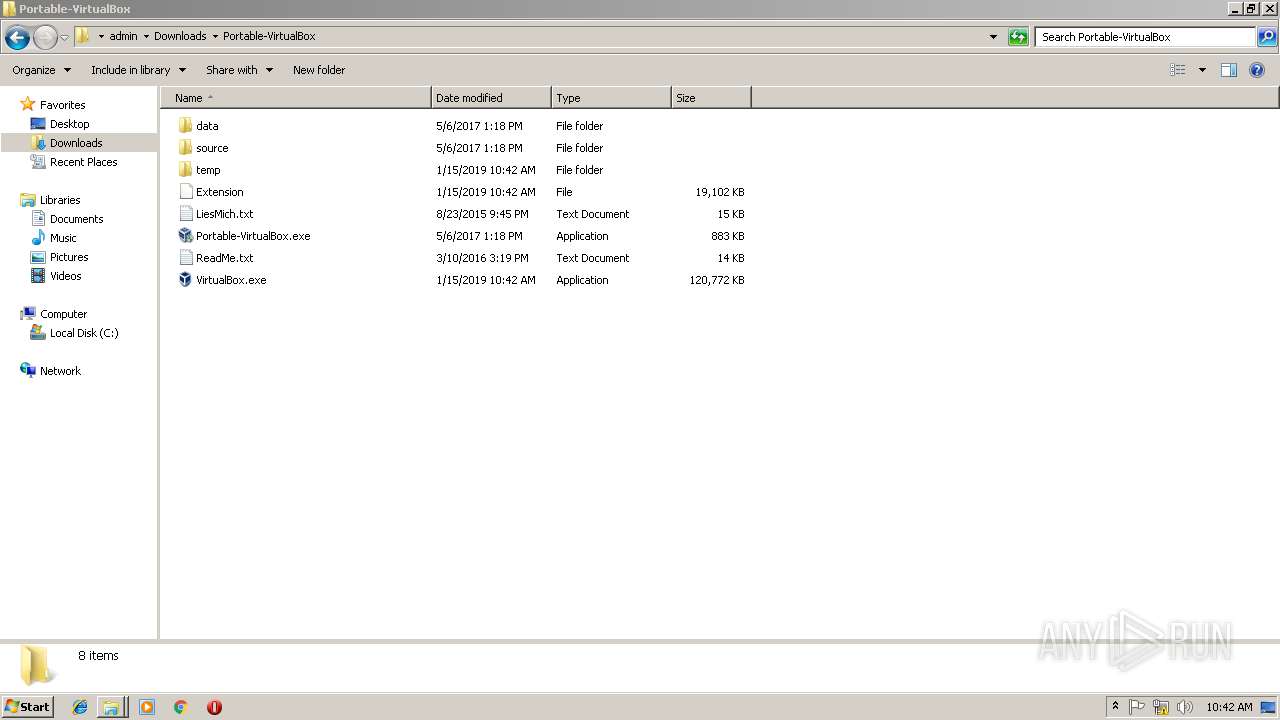The image size is (1280, 720).
Task: Select the LiesMich.txt file icon
Action: [x=185, y=214]
